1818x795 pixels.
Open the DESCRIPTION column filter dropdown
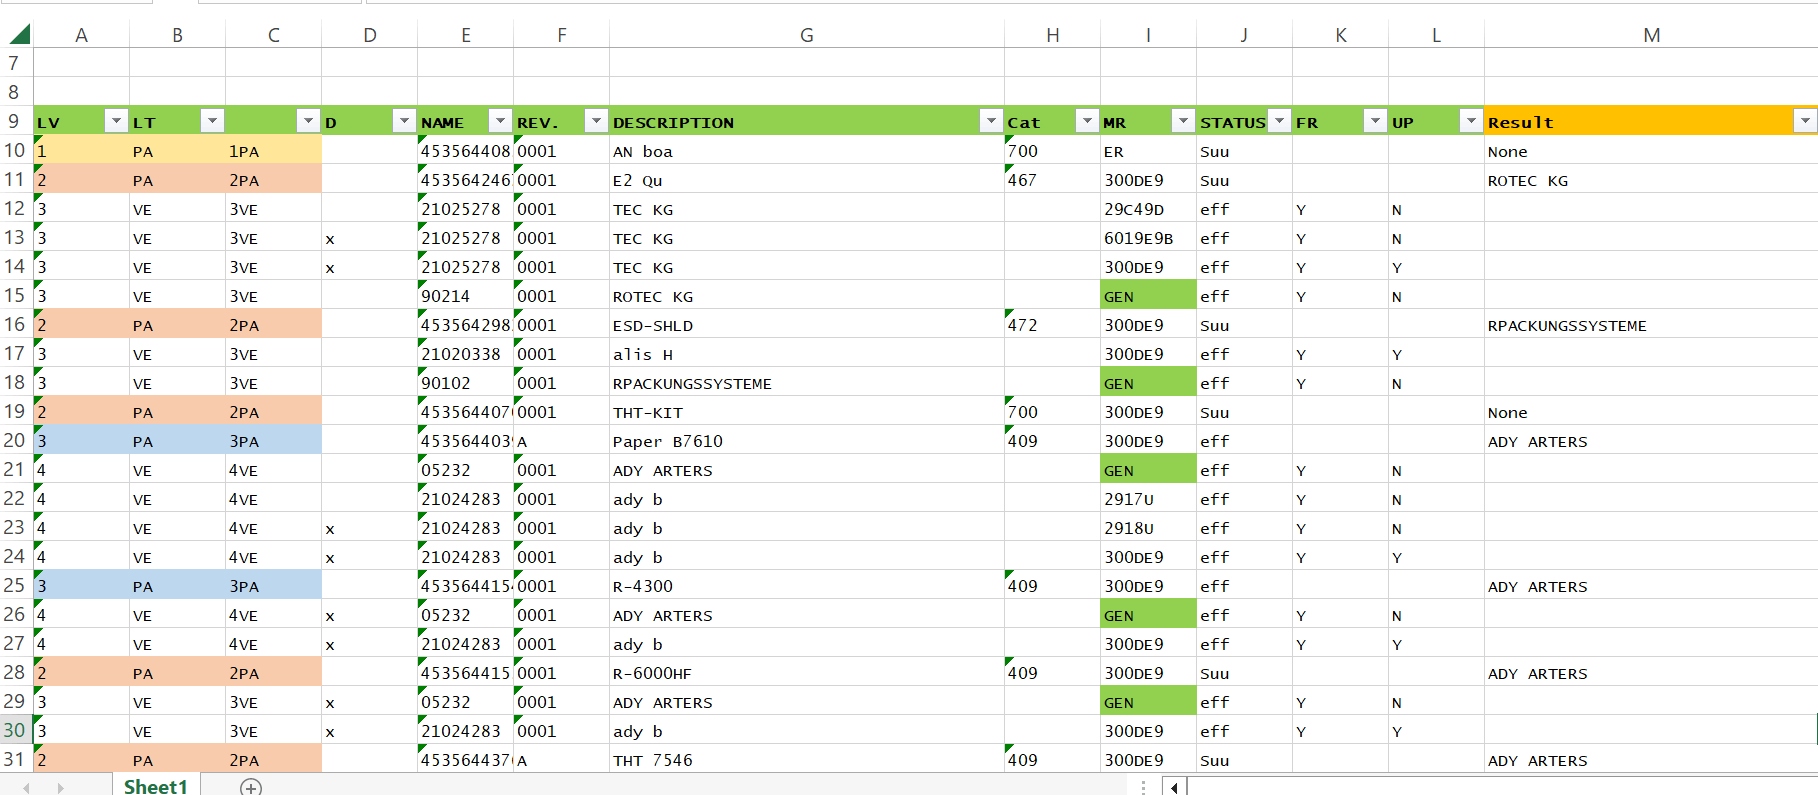pyautogui.click(x=991, y=121)
